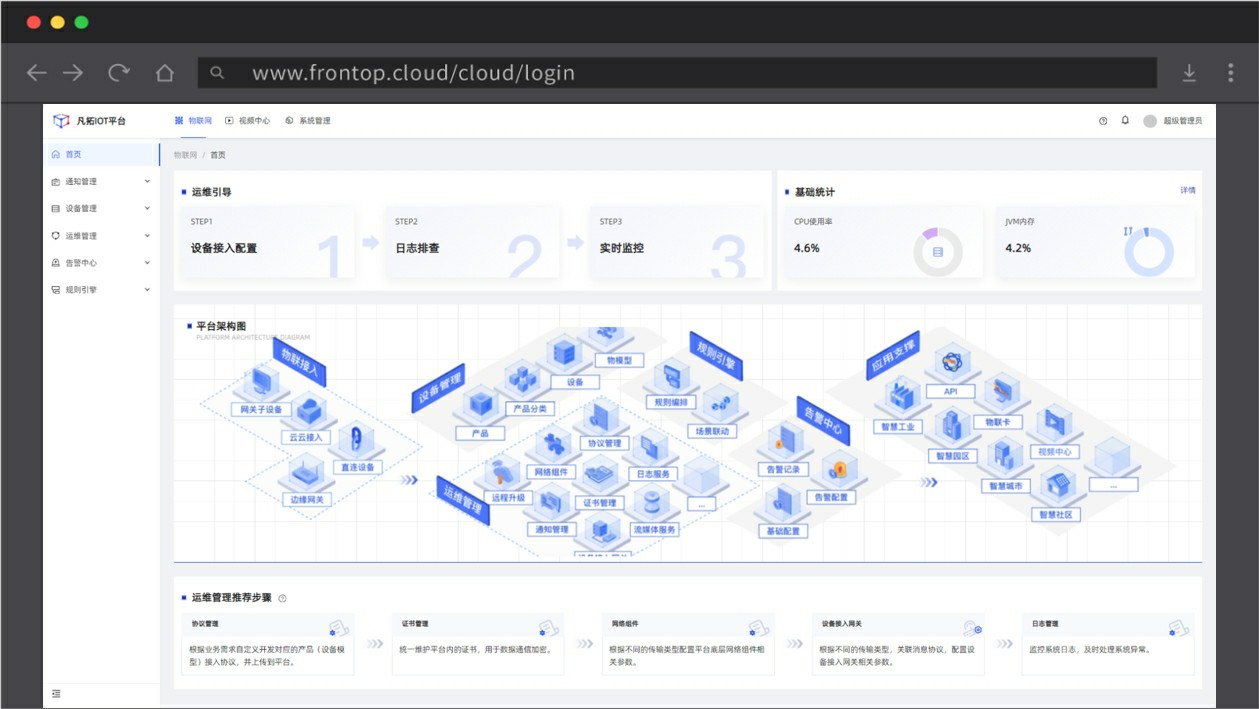The image size is (1259, 709).
Task: Click the browser download icon
Action: [1189, 73]
